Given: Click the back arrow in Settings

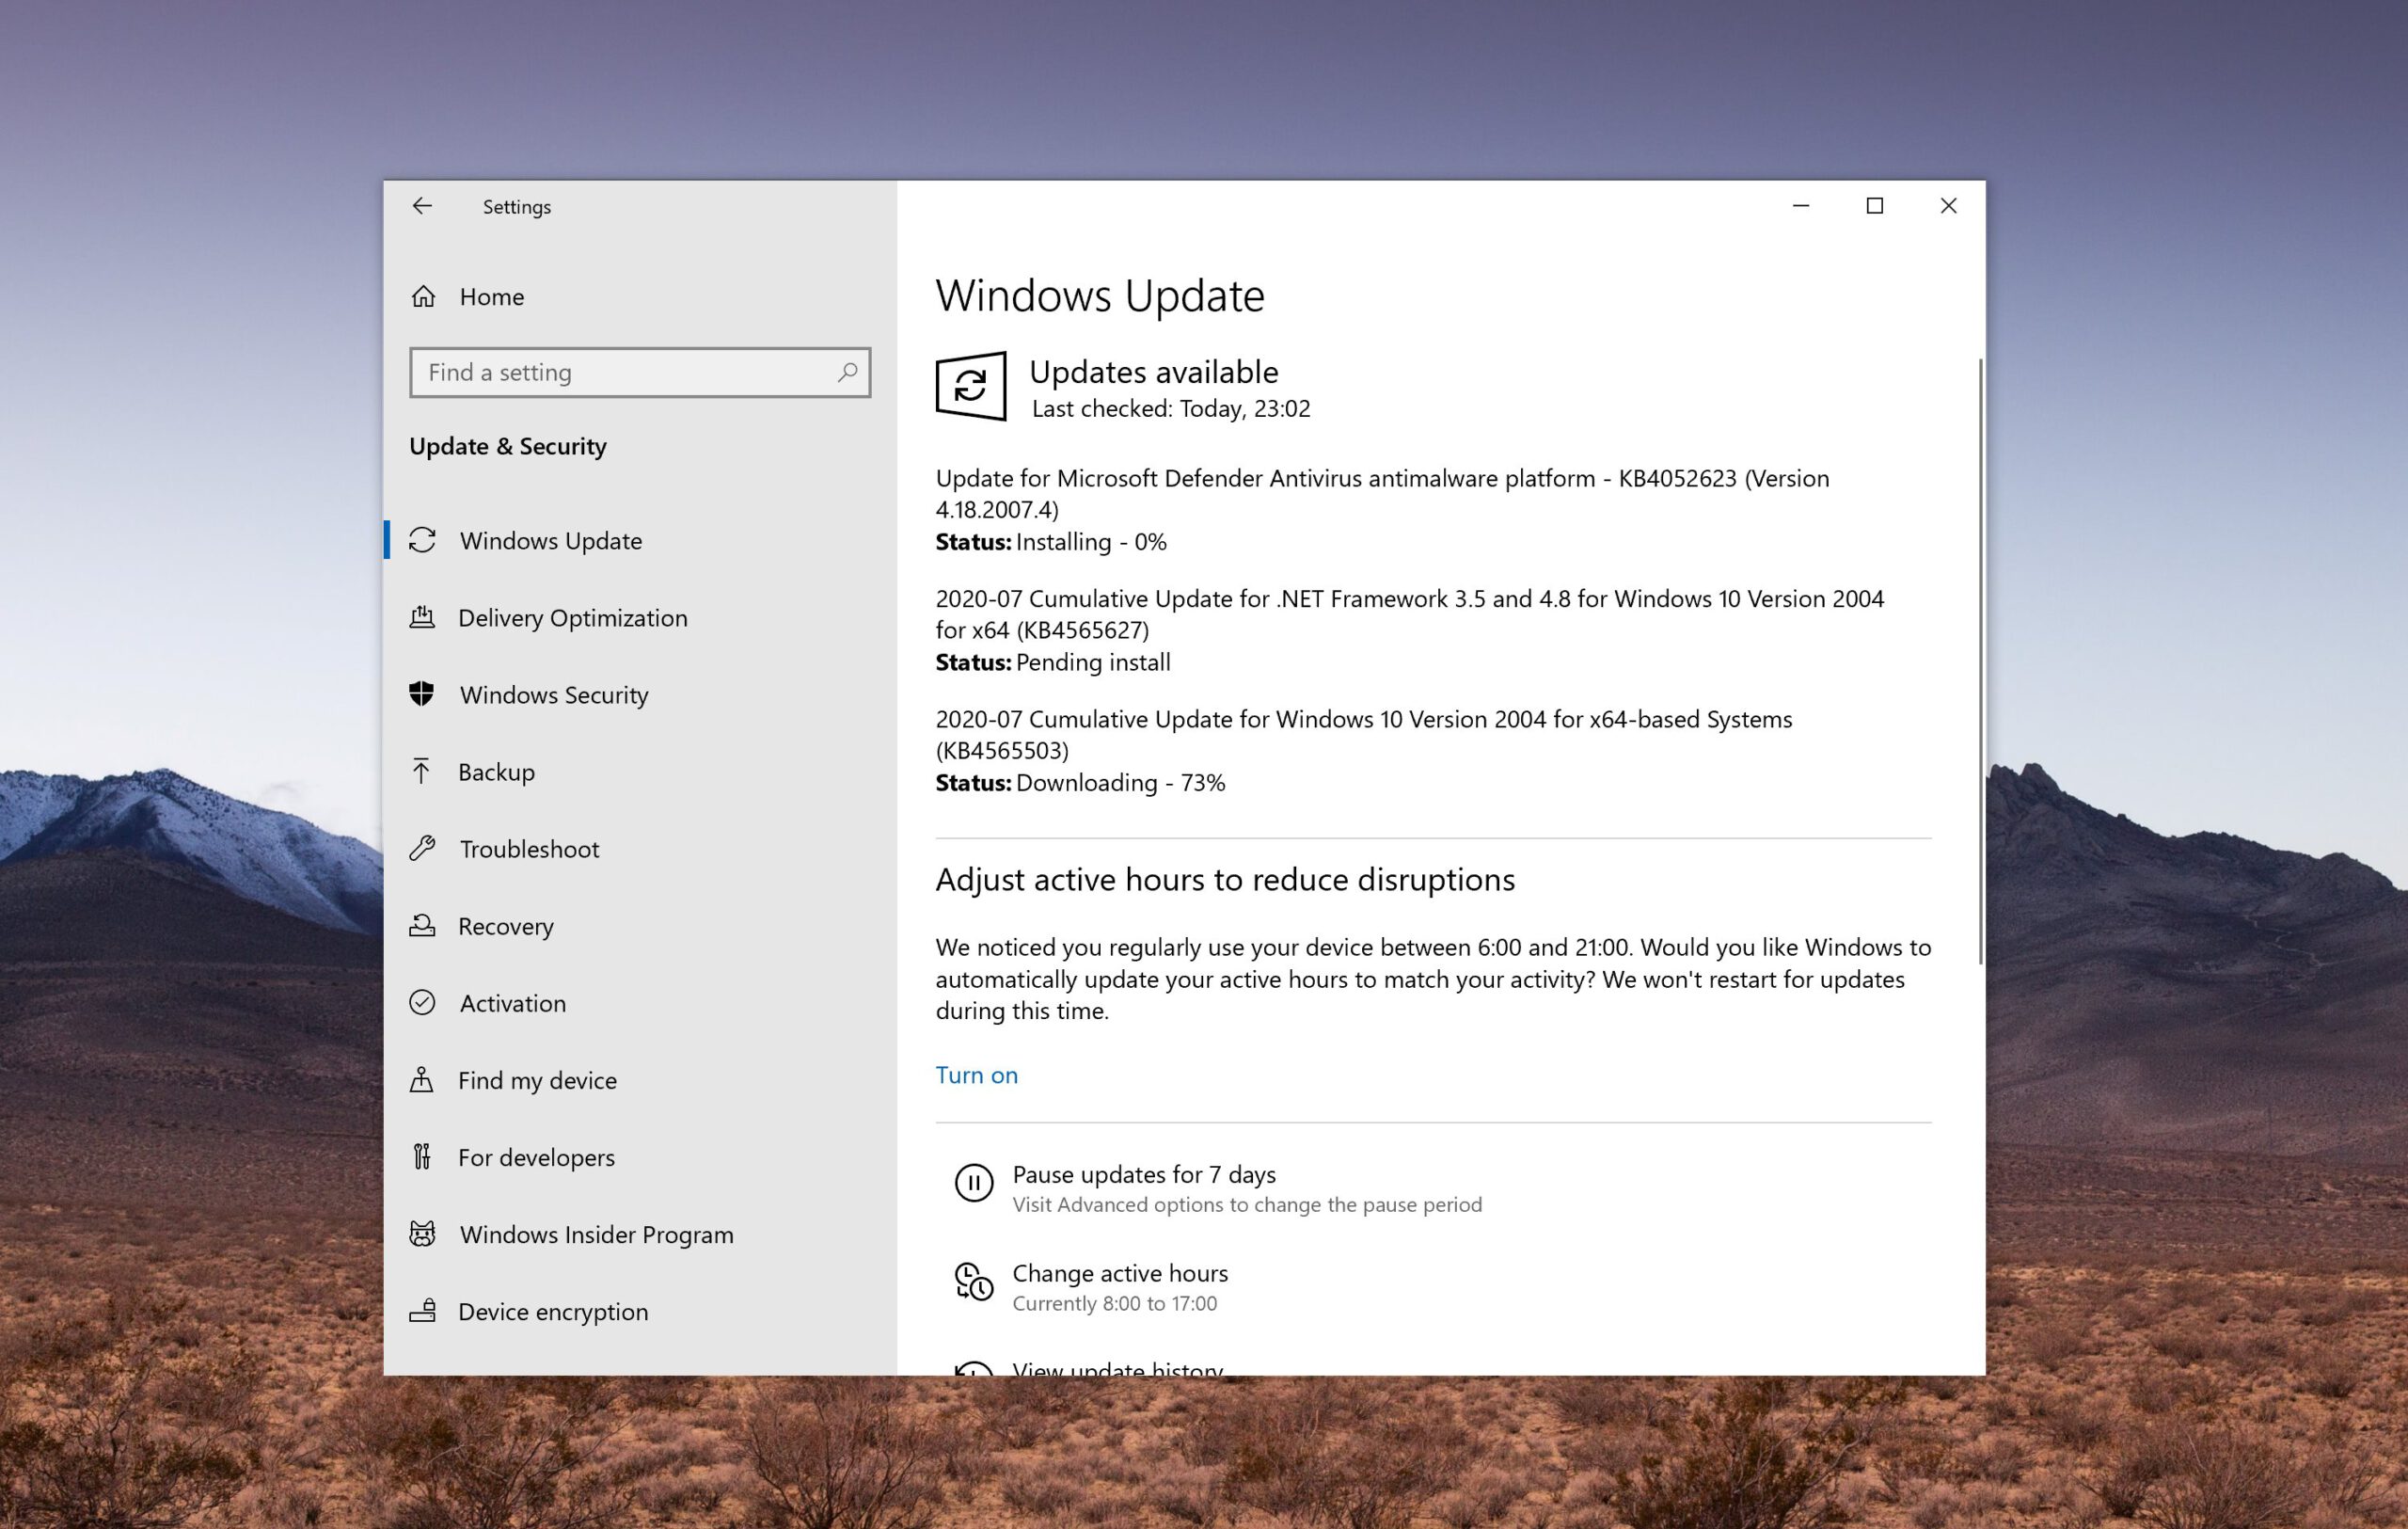Looking at the screenshot, I should pos(422,206).
